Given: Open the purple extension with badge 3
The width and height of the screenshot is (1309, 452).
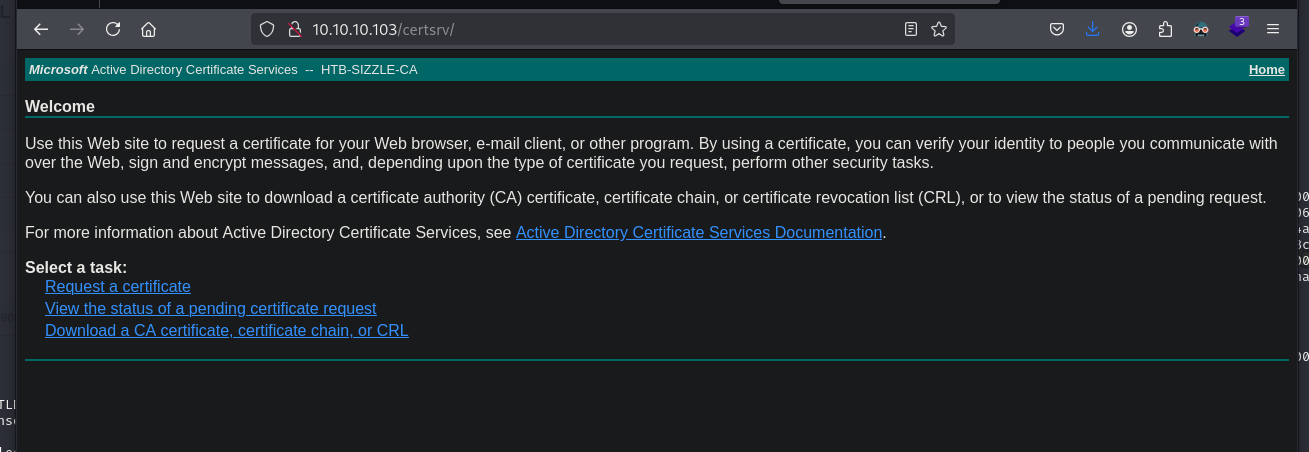Looking at the screenshot, I should click(x=1237, y=27).
